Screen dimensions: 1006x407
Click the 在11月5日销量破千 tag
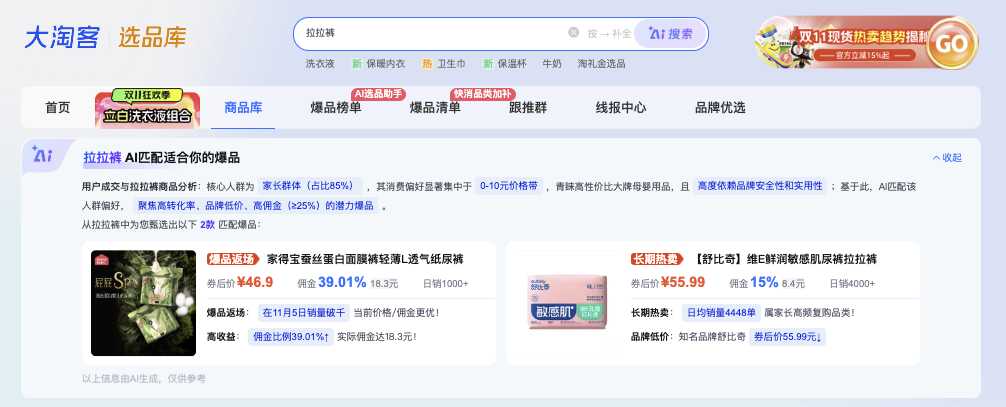(x=303, y=313)
